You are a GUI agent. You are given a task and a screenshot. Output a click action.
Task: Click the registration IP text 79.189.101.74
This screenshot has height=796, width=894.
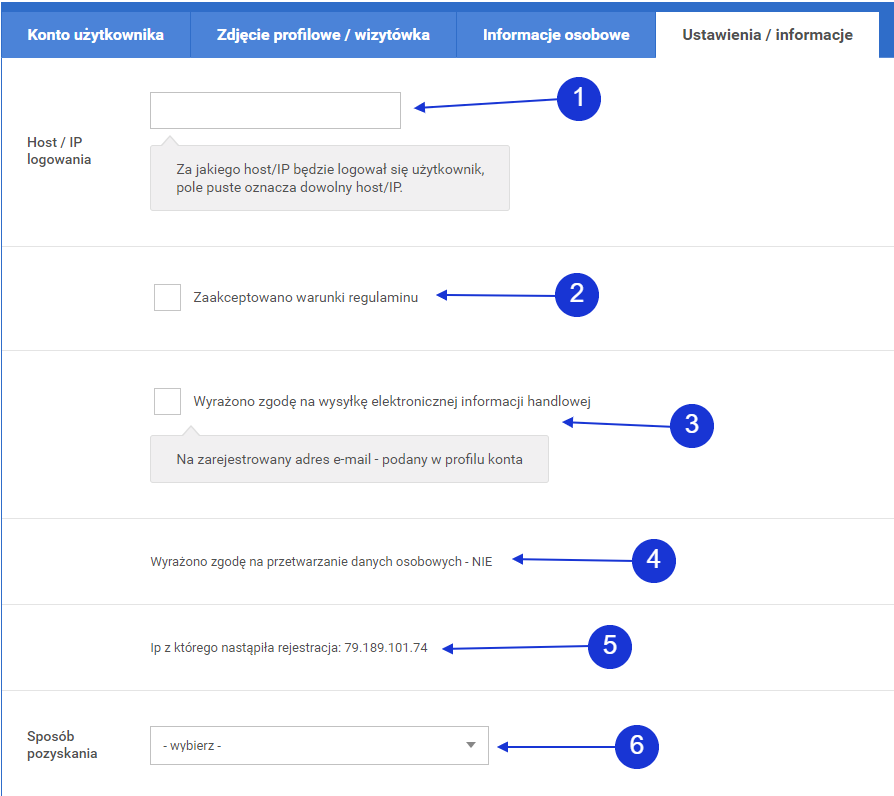click(386, 648)
